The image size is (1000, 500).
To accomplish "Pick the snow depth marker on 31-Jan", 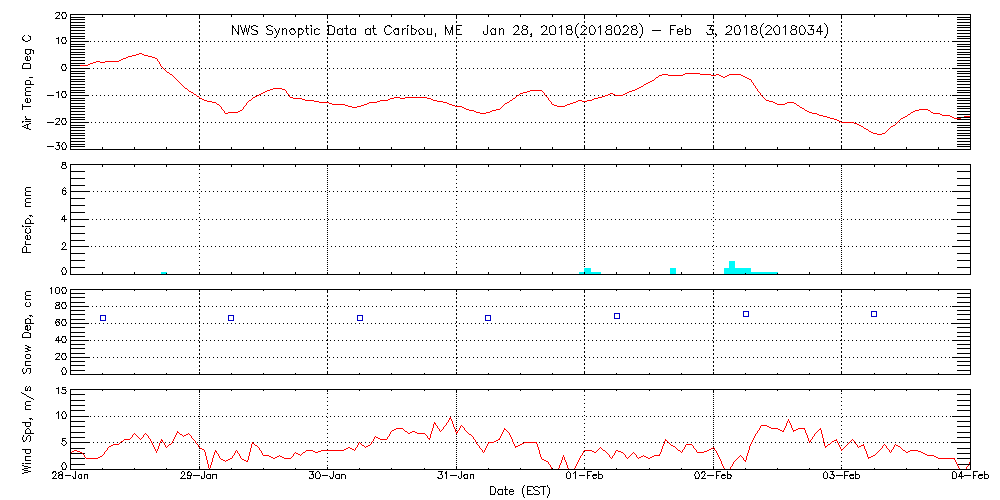I will tap(488, 318).
